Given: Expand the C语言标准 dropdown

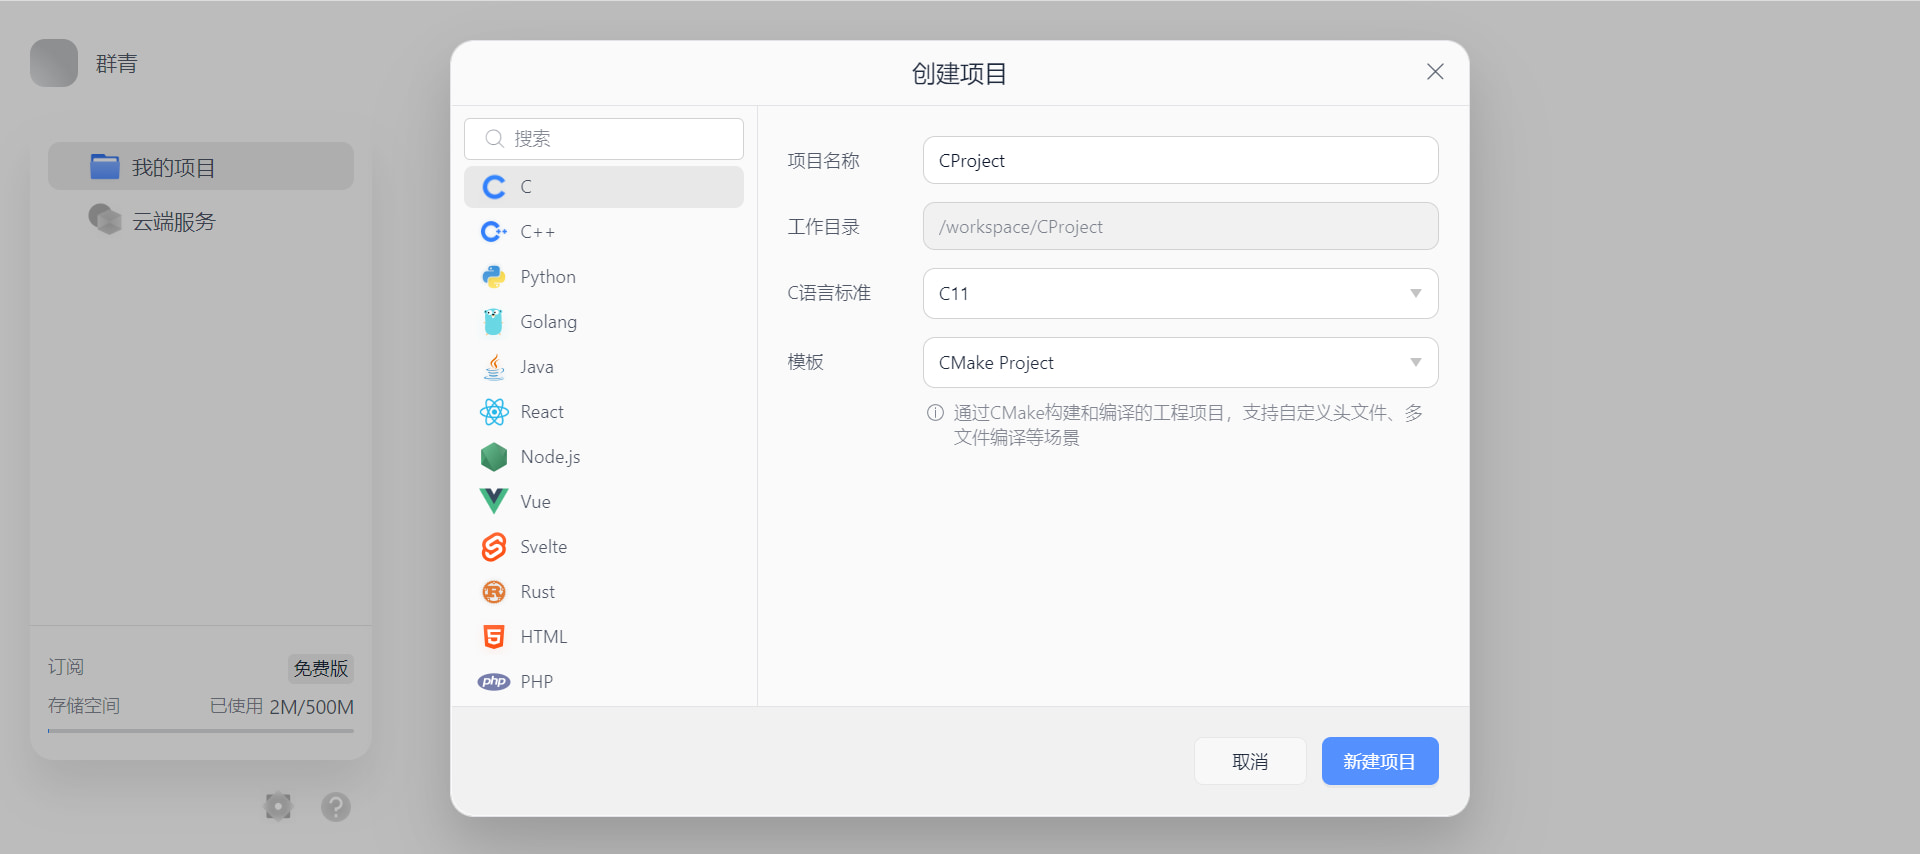Looking at the screenshot, I should (1180, 294).
